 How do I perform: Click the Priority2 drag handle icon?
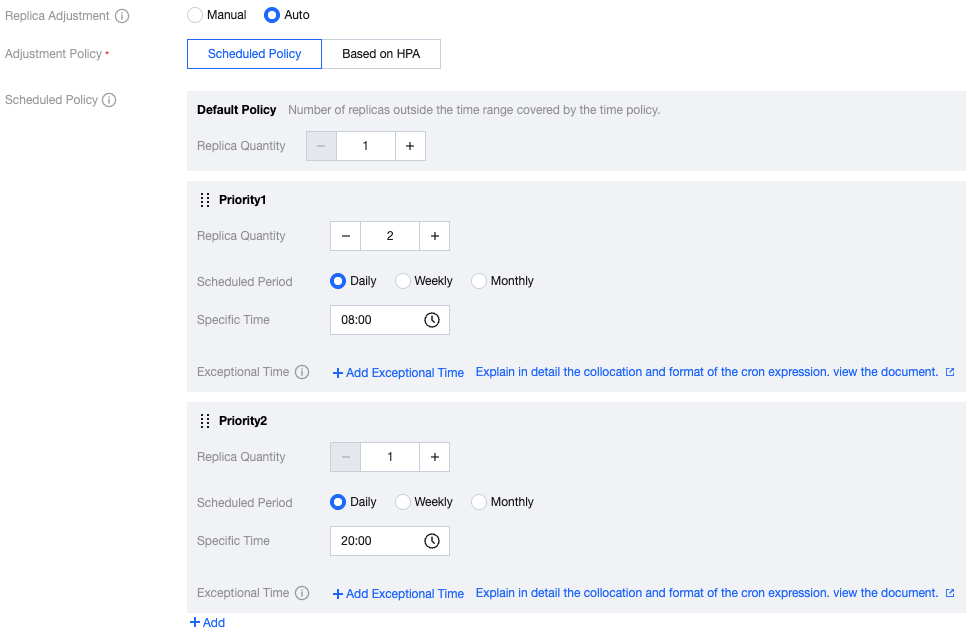205,421
